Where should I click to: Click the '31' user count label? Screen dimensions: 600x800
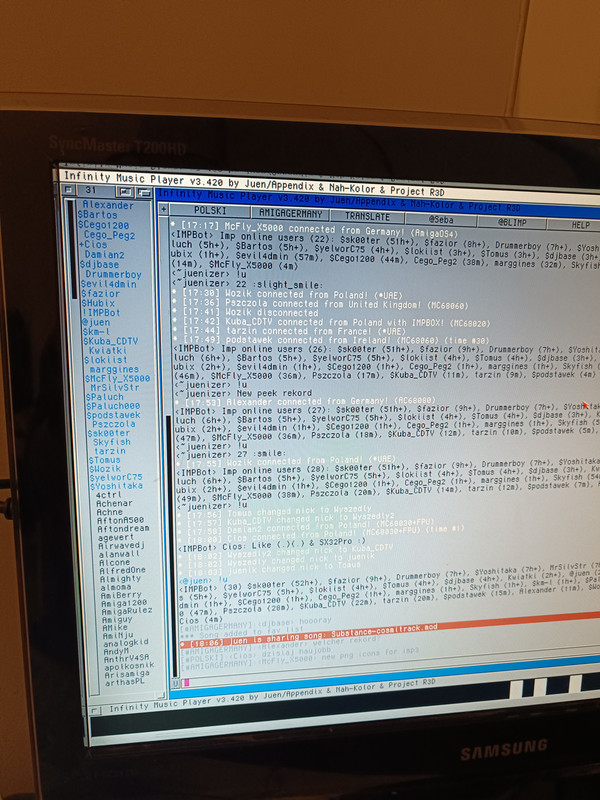pos(91,190)
